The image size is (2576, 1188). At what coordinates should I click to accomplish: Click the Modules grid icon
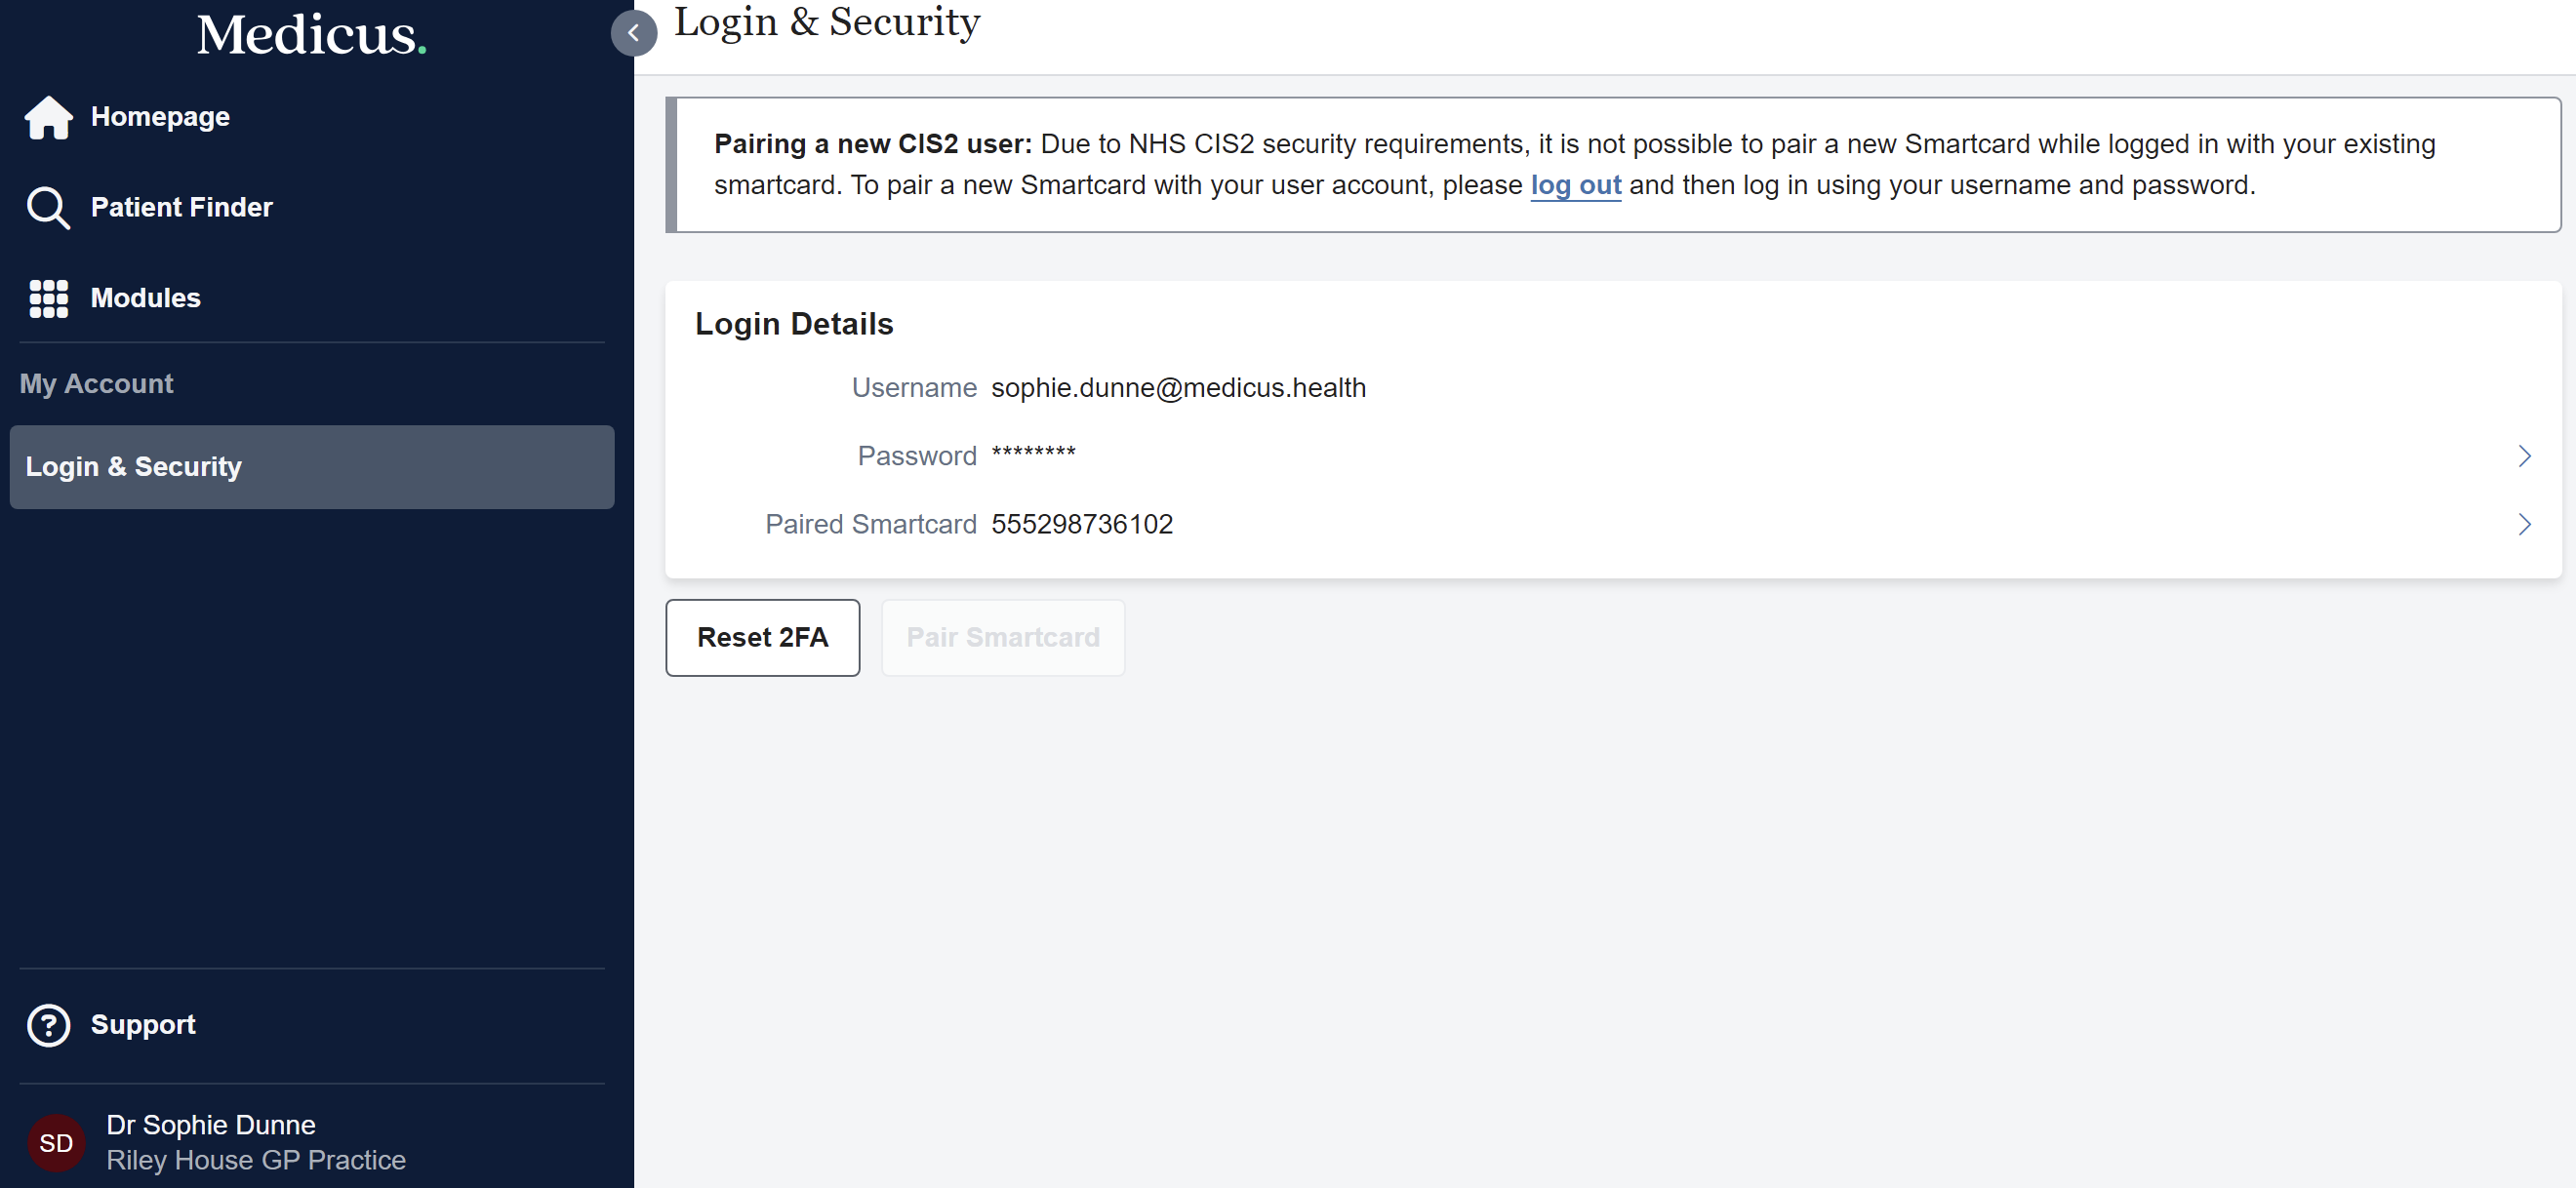click(x=48, y=298)
